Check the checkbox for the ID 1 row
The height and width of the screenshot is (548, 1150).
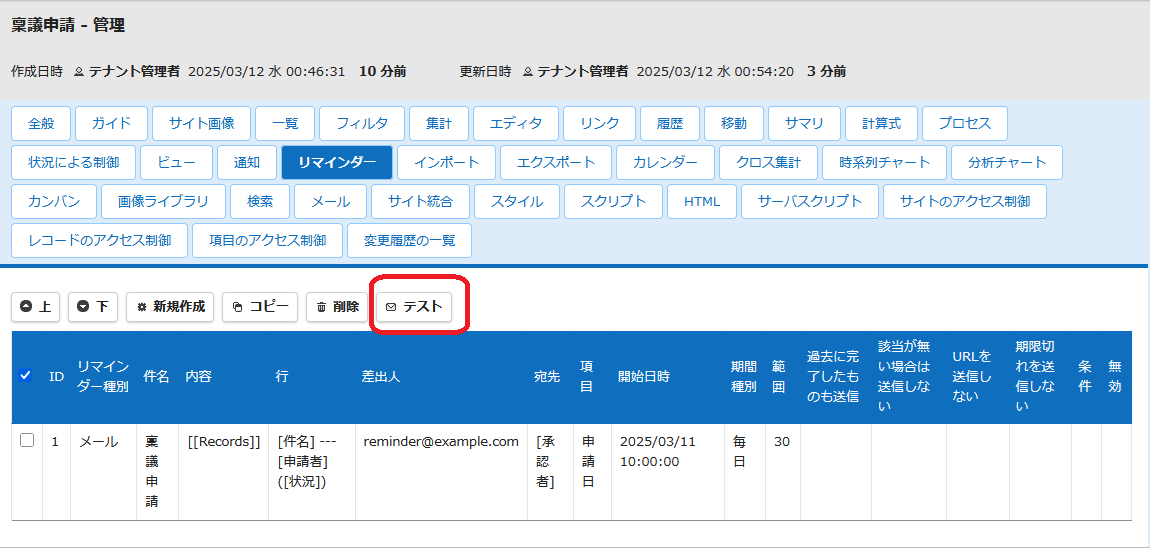(26, 440)
